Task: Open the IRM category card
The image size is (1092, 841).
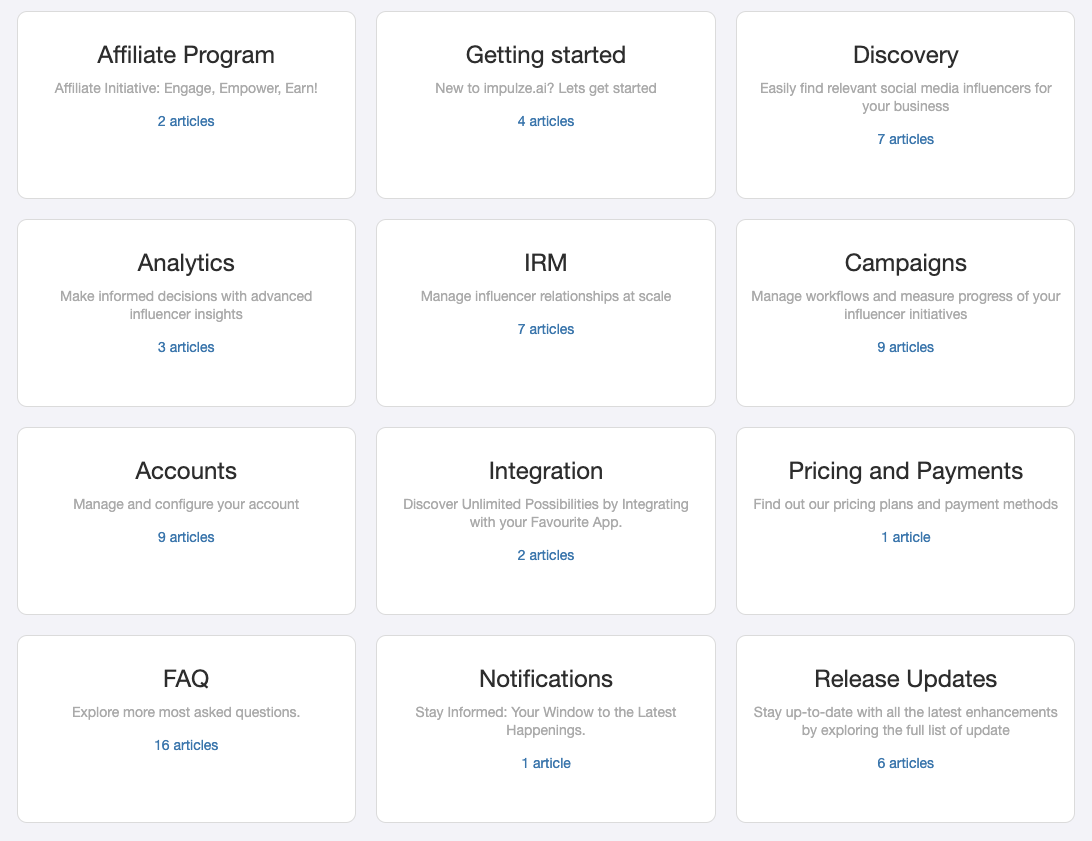Action: pyautogui.click(x=545, y=263)
